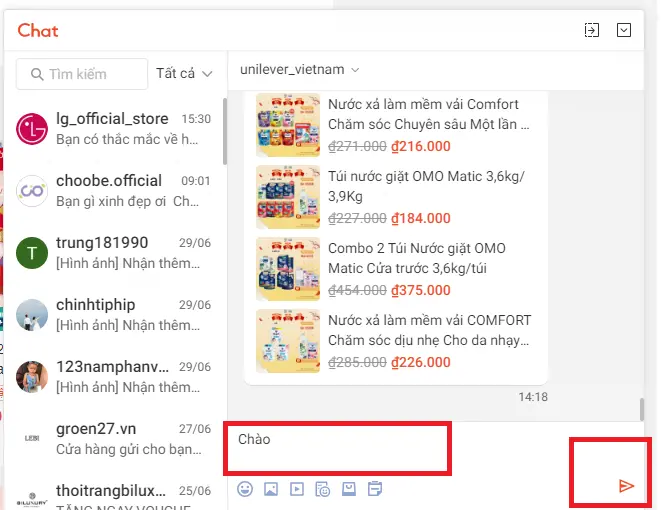Click the 14:18 message timestamp
This screenshot has height=510, width=670.
[x=533, y=397]
